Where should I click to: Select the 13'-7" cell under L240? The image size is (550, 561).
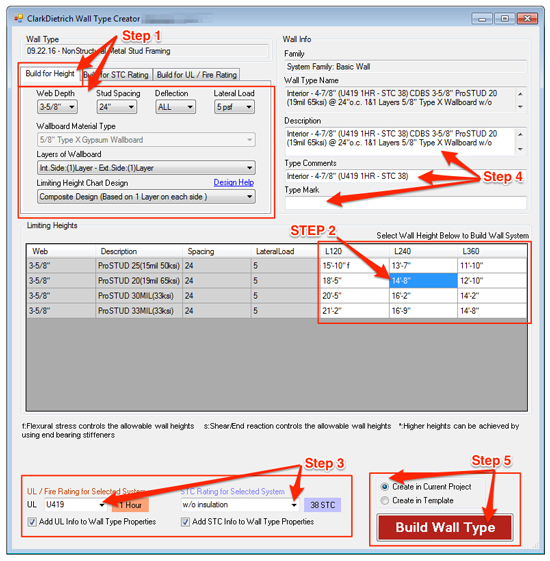point(423,266)
